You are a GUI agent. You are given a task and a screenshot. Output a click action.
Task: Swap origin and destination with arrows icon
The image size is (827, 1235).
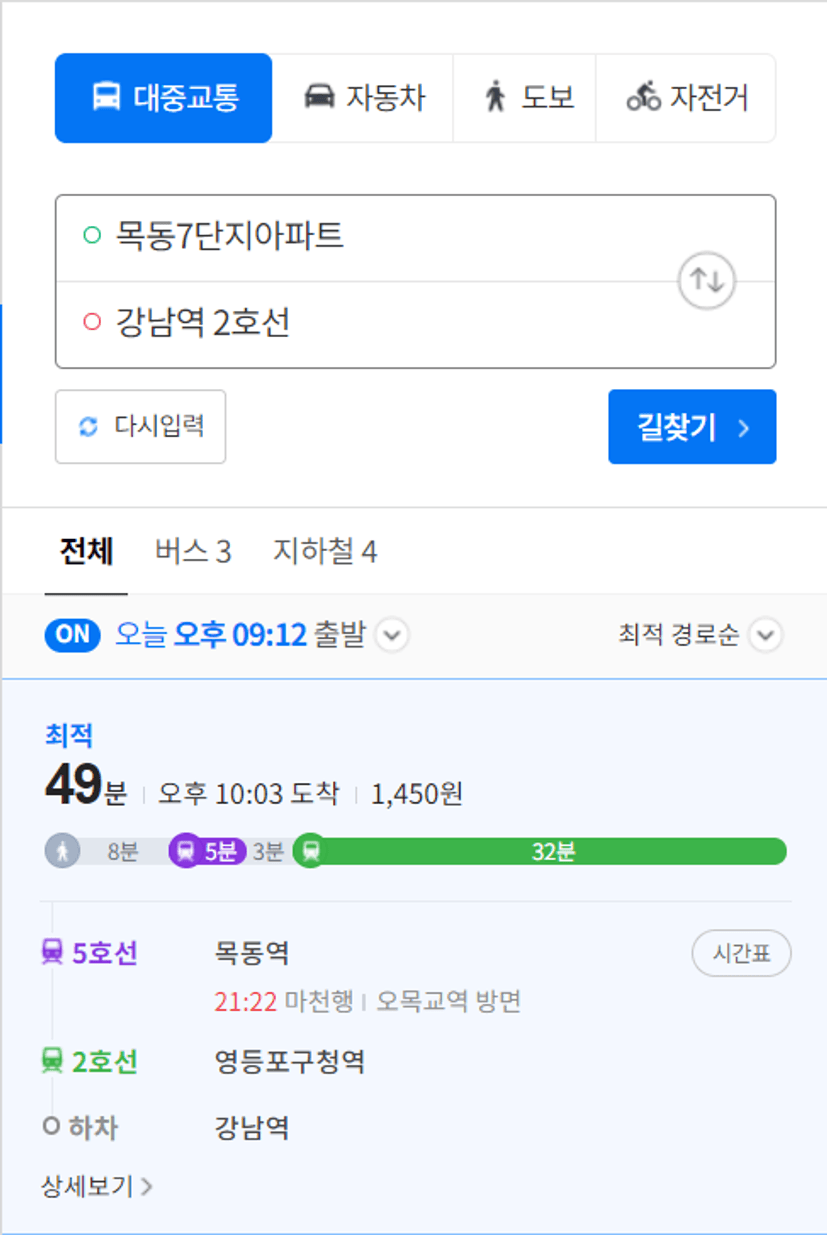[x=707, y=281]
